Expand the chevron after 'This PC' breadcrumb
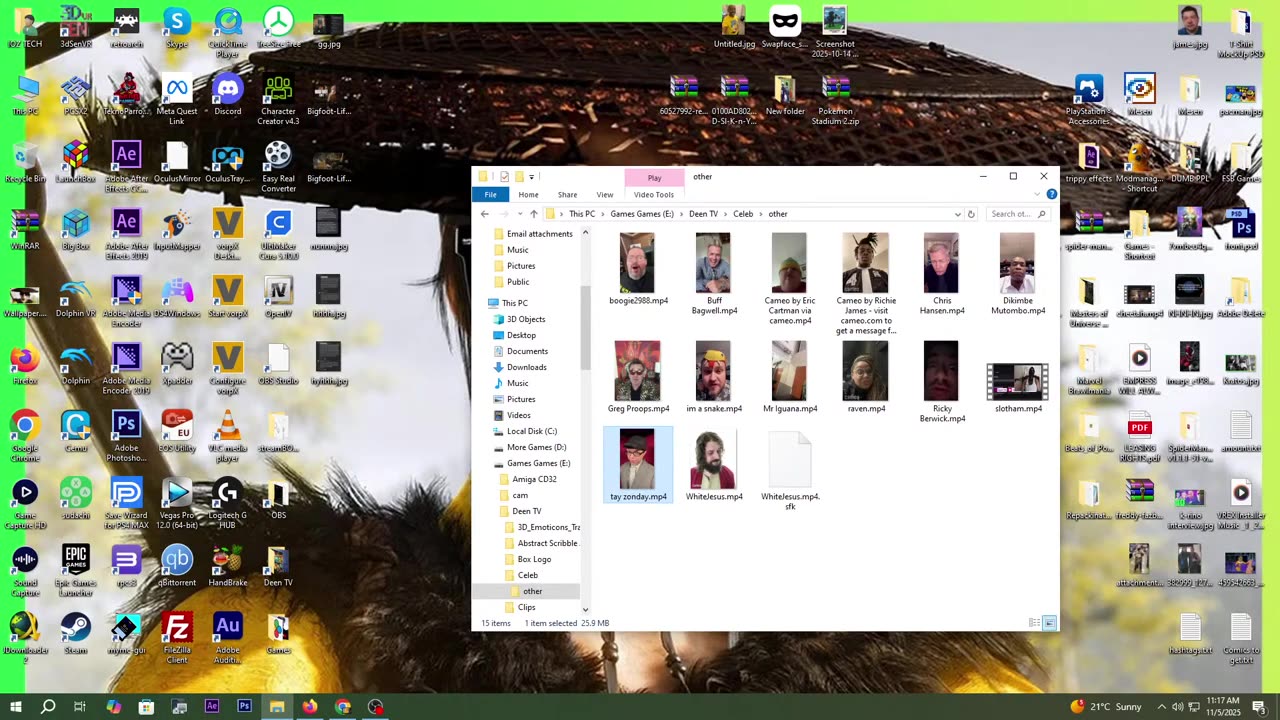This screenshot has width=1280, height=720. (x=603, y=214)
